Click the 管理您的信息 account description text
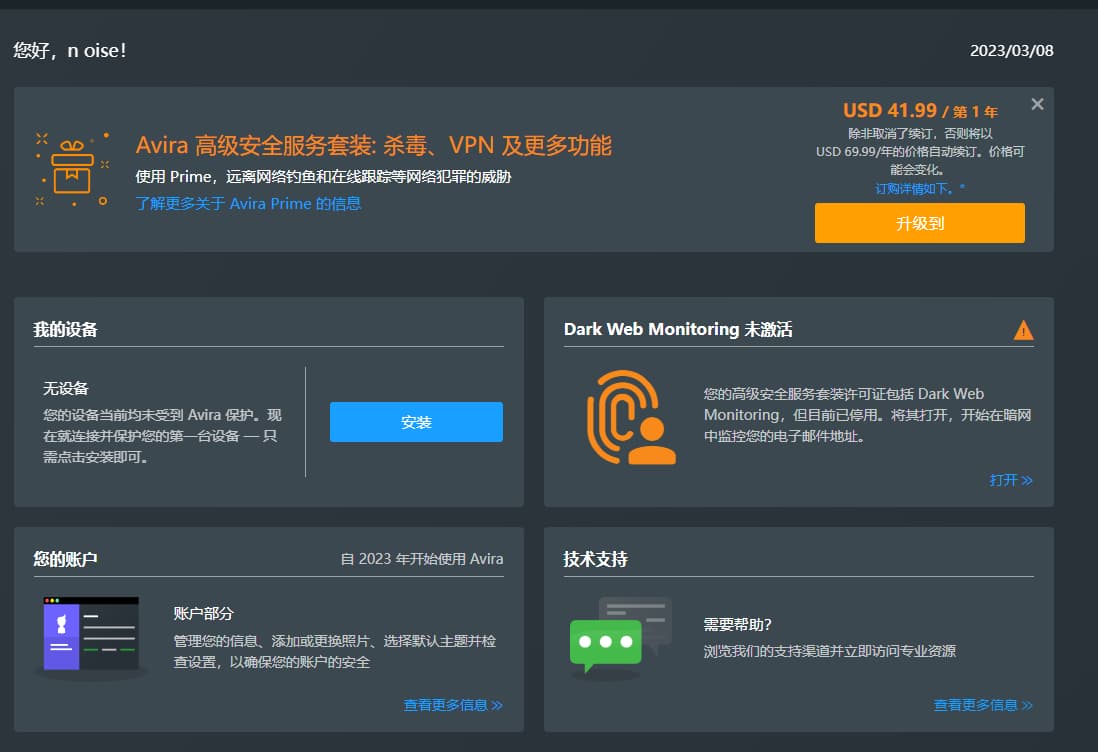Screen dimensions: 1098x752 [335, 651]
